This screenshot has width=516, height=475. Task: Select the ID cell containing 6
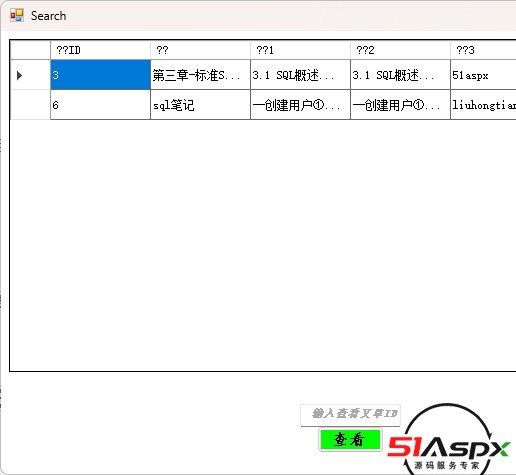pos(100,105)
